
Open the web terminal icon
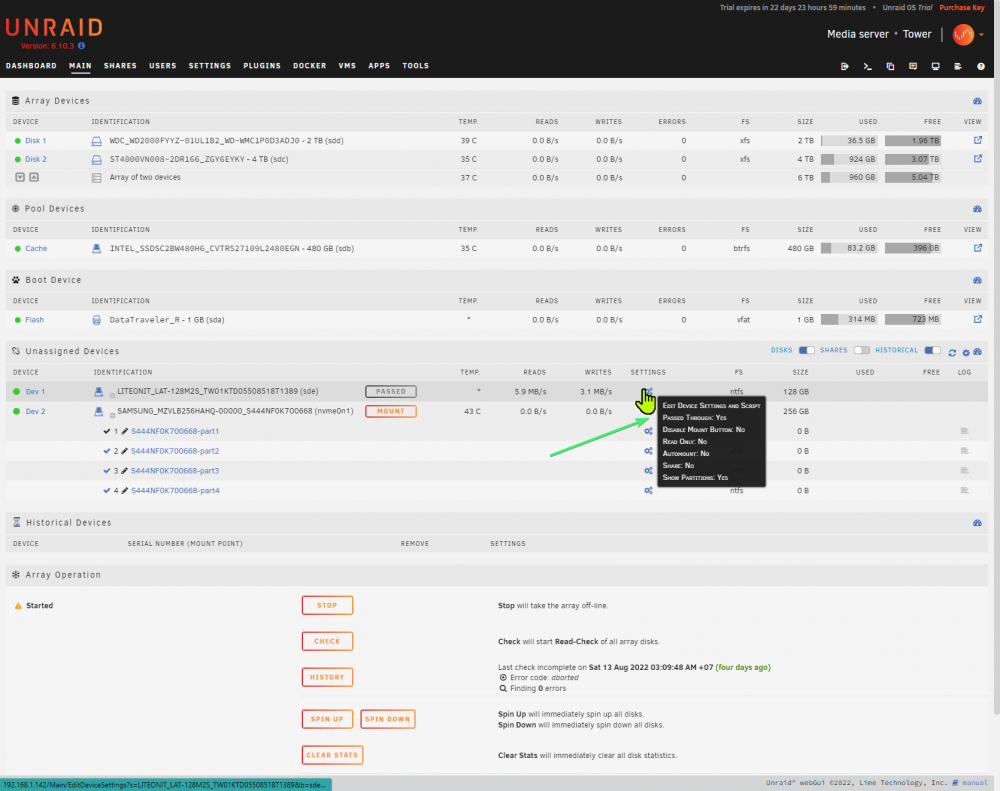[x=867, y=66]
